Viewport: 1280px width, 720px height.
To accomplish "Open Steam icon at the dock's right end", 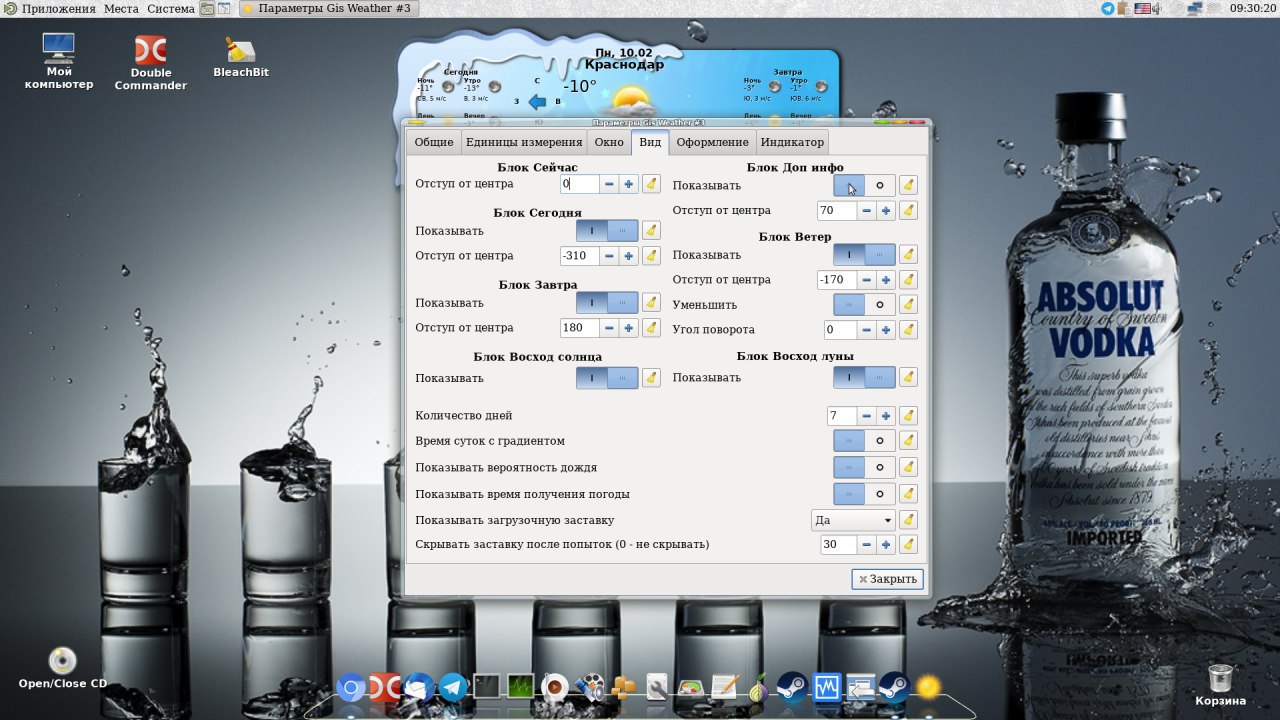I will [893, 686].
